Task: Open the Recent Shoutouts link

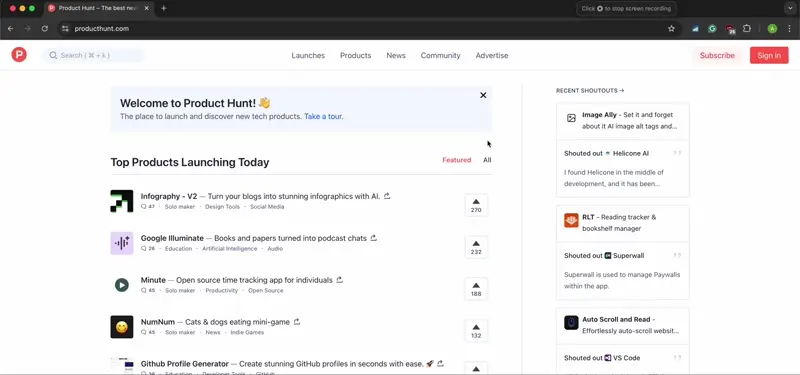Action: click(590, 91)
